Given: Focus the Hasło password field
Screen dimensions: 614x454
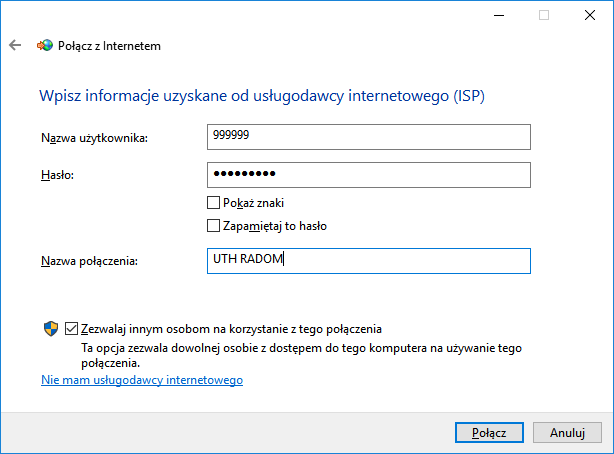Looking at the screenshot, I should point(367,174).
